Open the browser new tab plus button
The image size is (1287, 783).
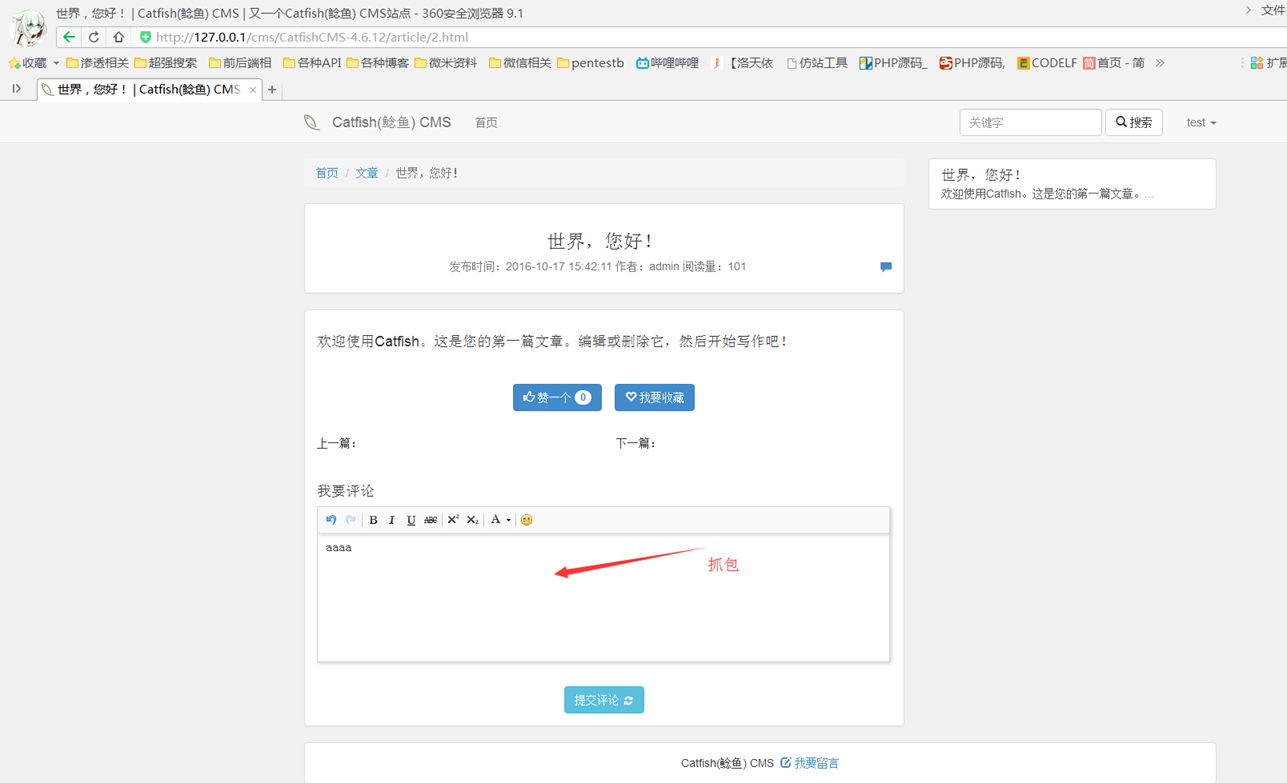click(272, 90)
